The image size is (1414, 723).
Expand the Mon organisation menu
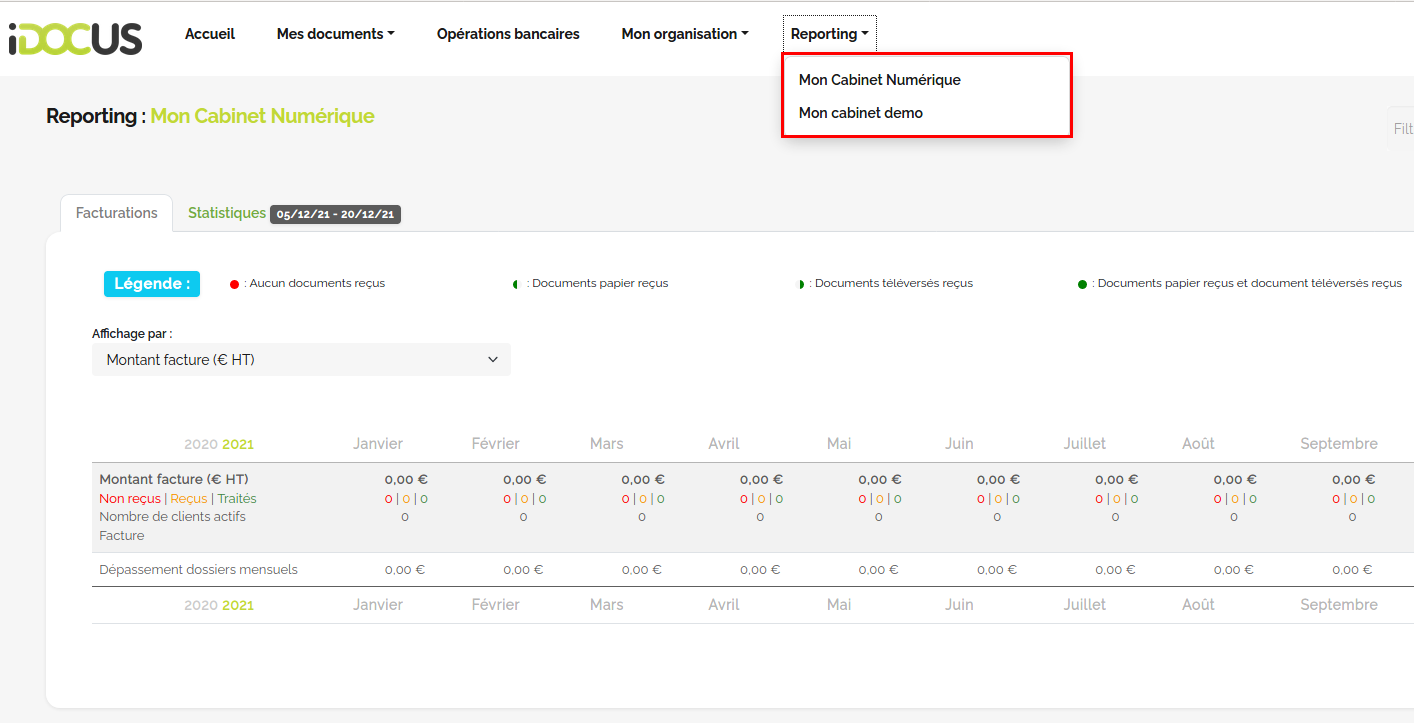point(685,34)
